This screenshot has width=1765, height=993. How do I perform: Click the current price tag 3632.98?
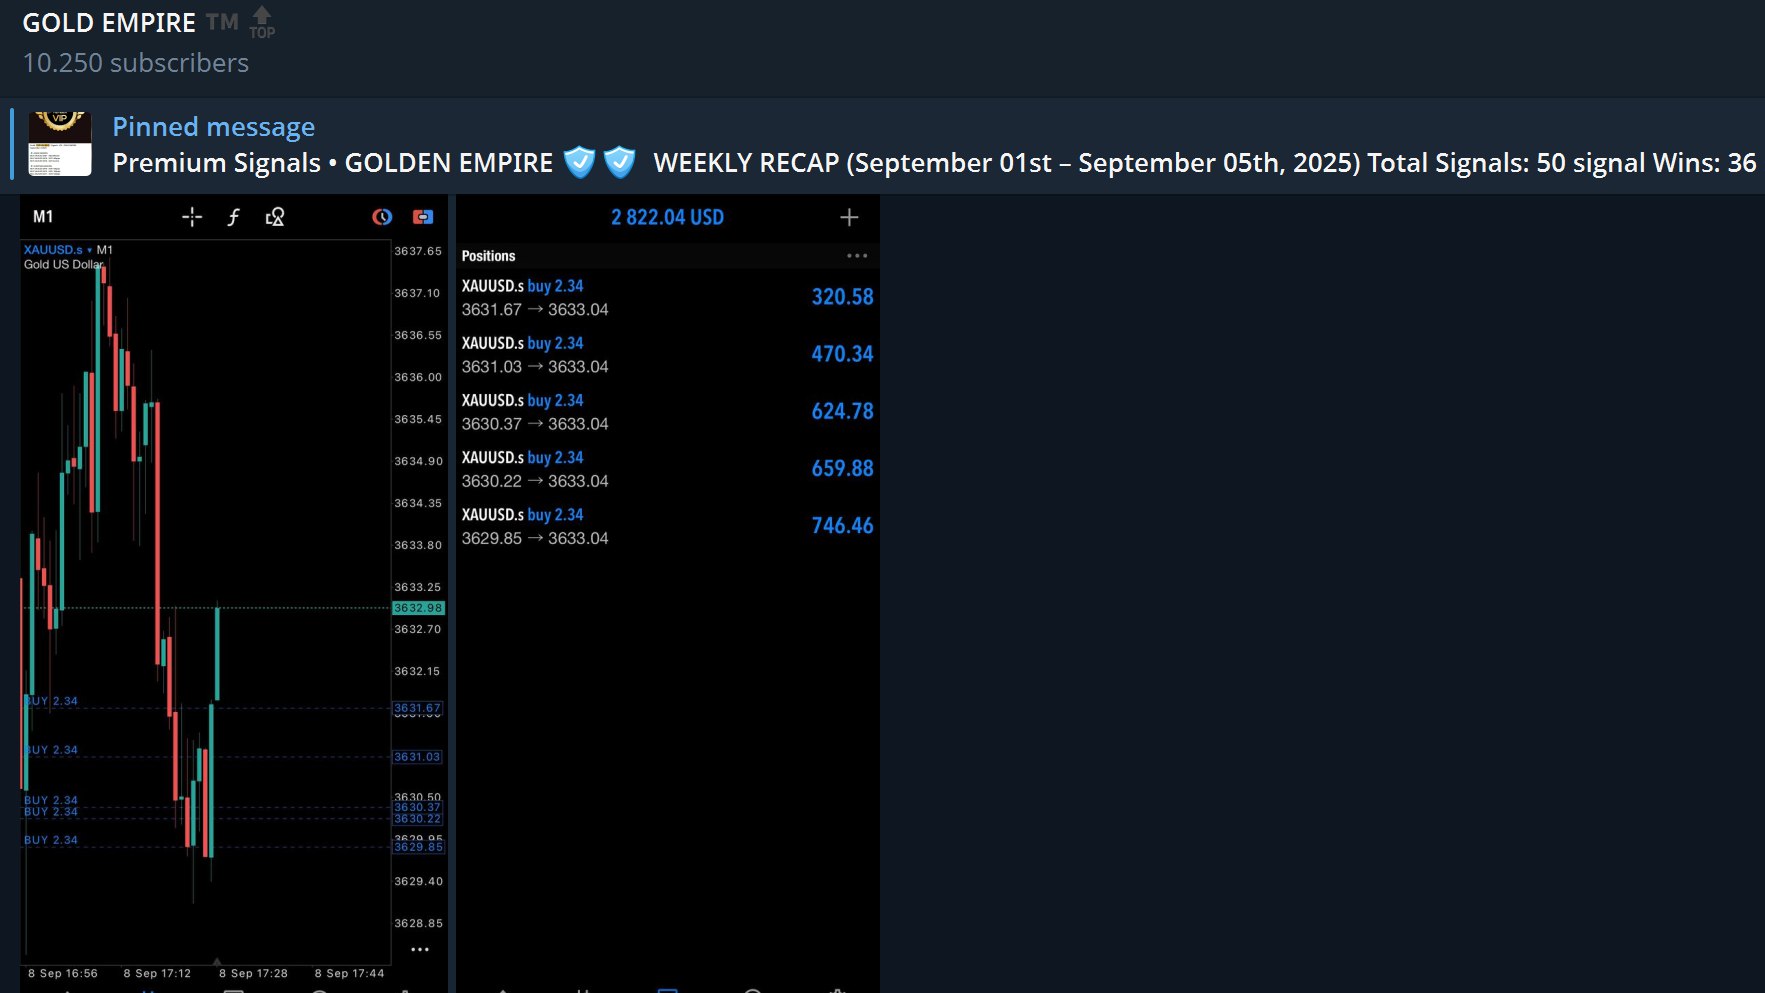pos(418,608)
